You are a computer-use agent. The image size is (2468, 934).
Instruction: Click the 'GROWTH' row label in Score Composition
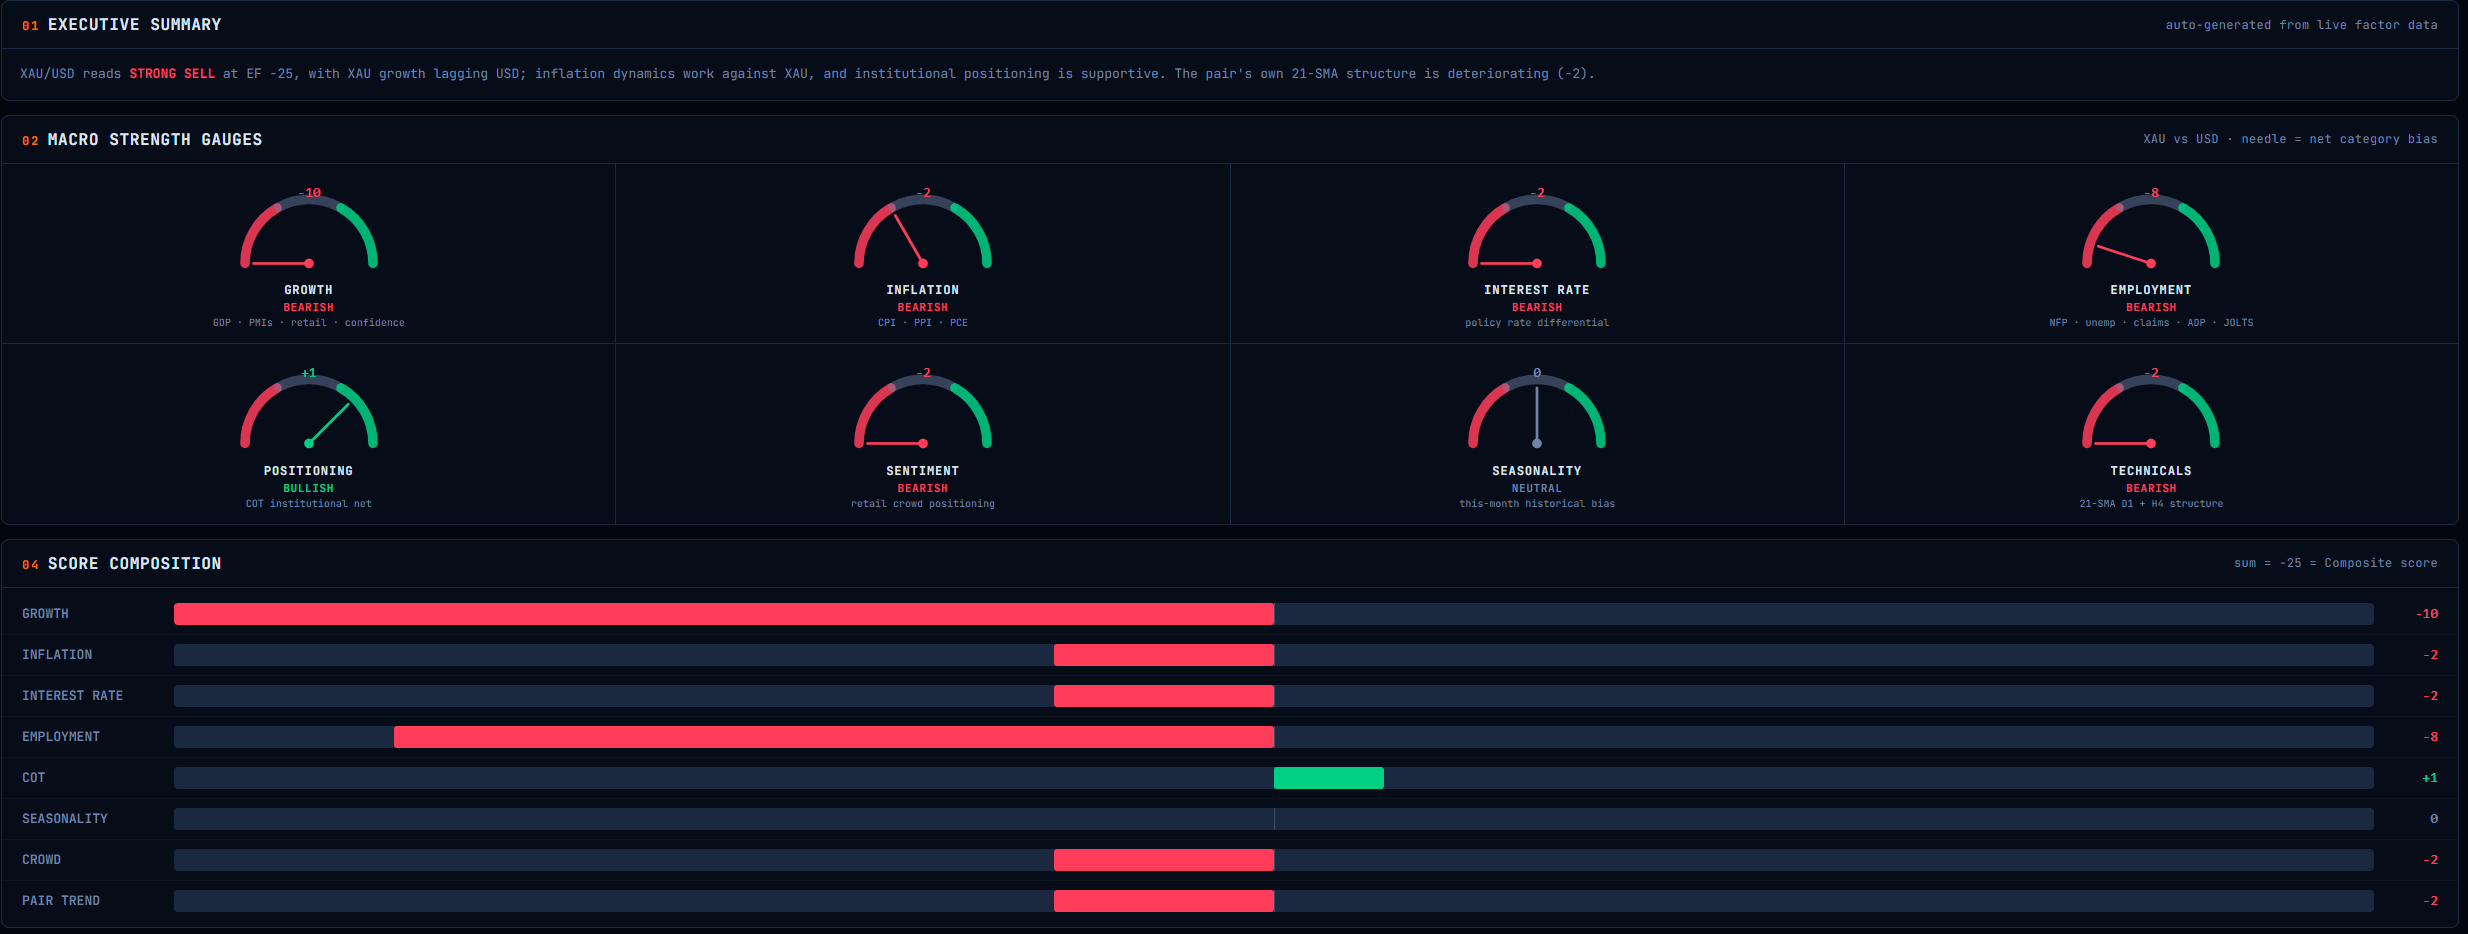pos(46,614)
